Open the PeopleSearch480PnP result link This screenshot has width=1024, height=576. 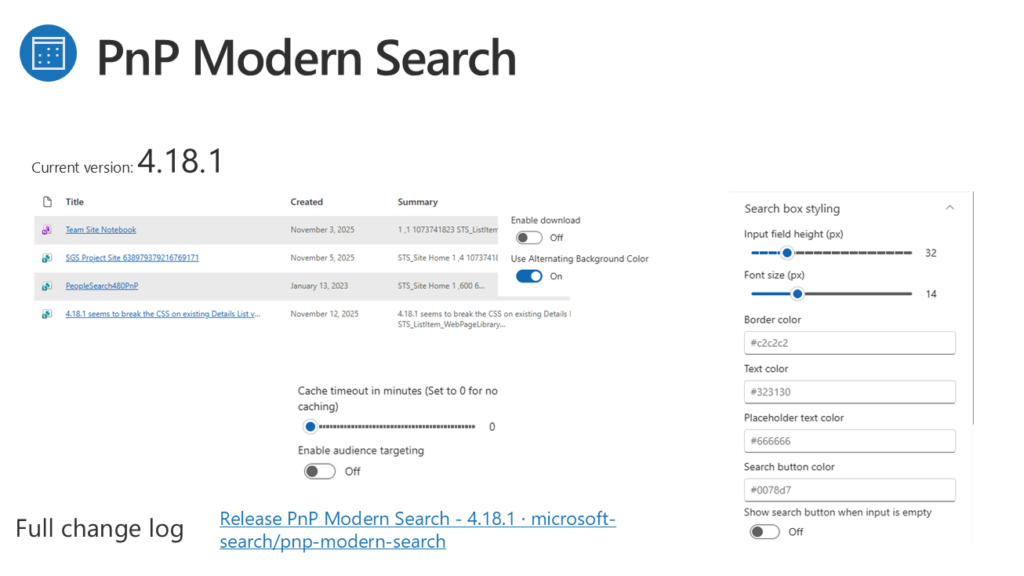102,286
